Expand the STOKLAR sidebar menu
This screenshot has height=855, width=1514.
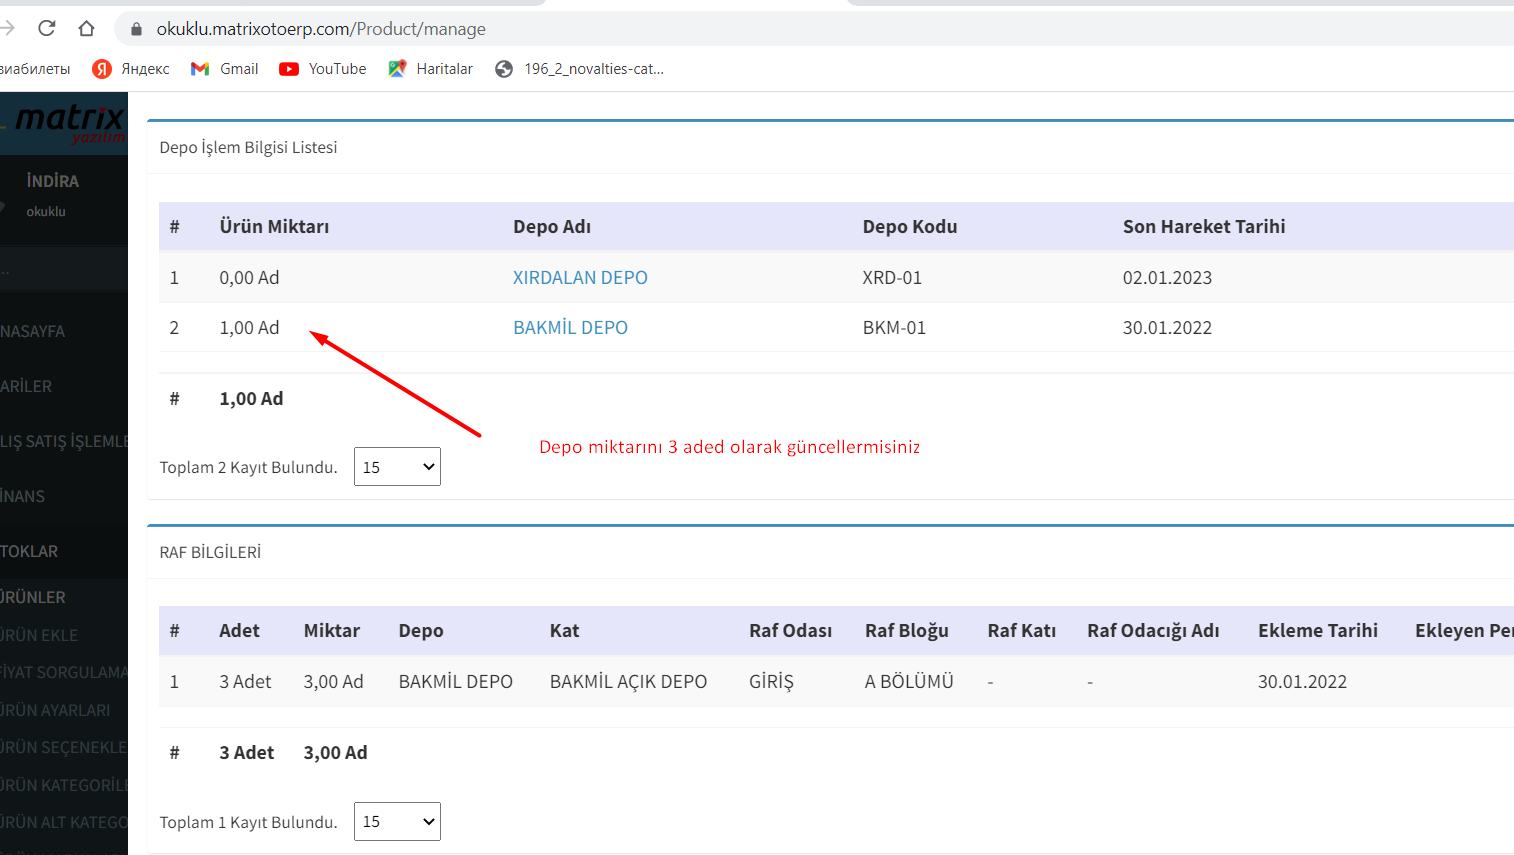tap(30, 551)
